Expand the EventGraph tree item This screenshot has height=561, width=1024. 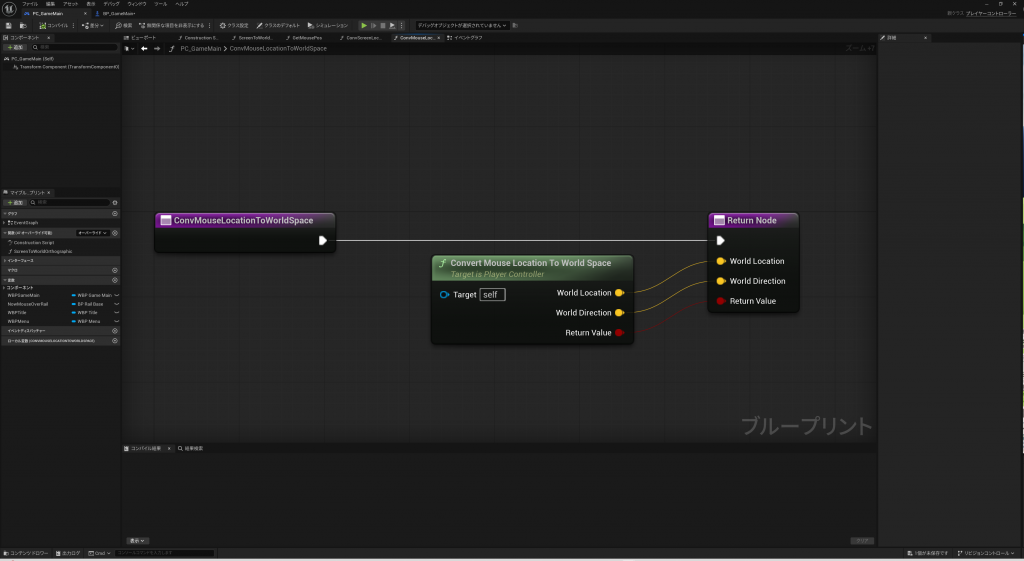(4, 223)
